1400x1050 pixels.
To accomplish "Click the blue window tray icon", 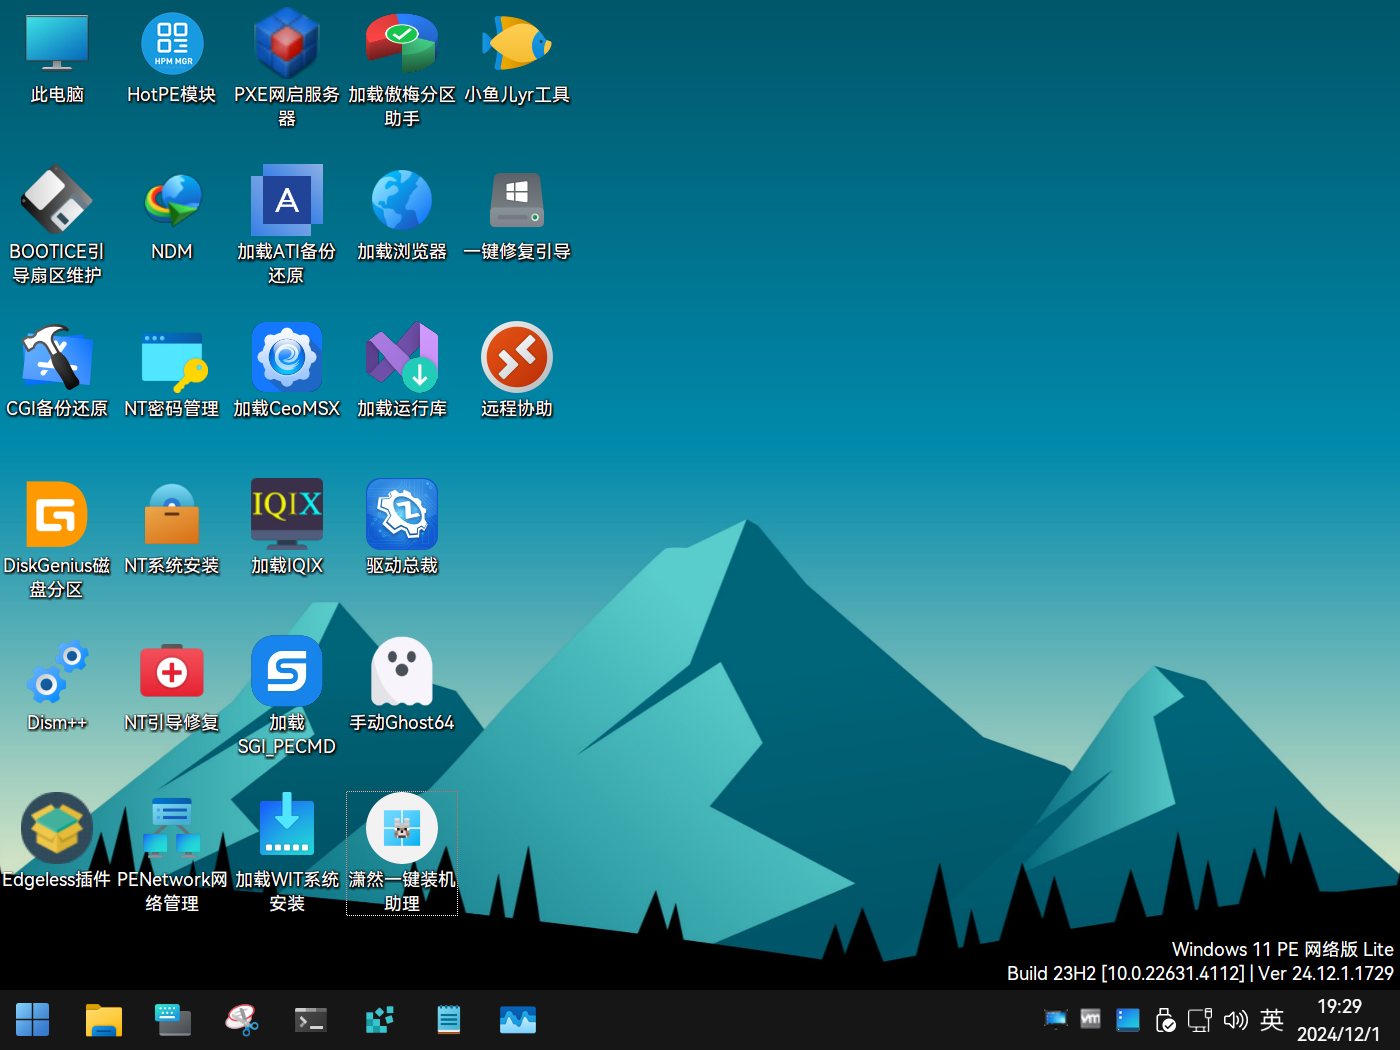I will (1128, 1019).
